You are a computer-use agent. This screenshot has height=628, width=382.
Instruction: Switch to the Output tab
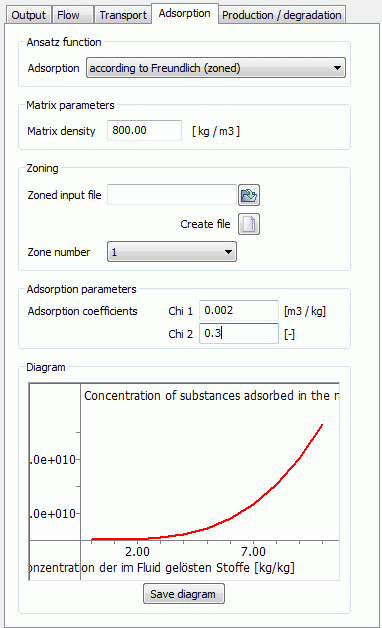(28, 15)
